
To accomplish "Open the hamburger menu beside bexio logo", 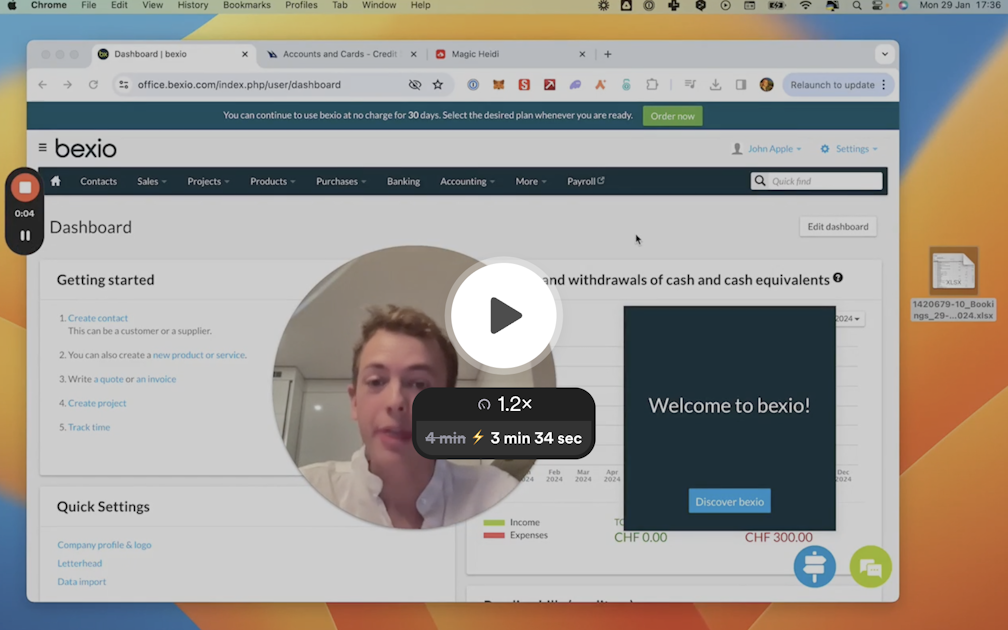I will pyautogui.click(x=42, y=148).
